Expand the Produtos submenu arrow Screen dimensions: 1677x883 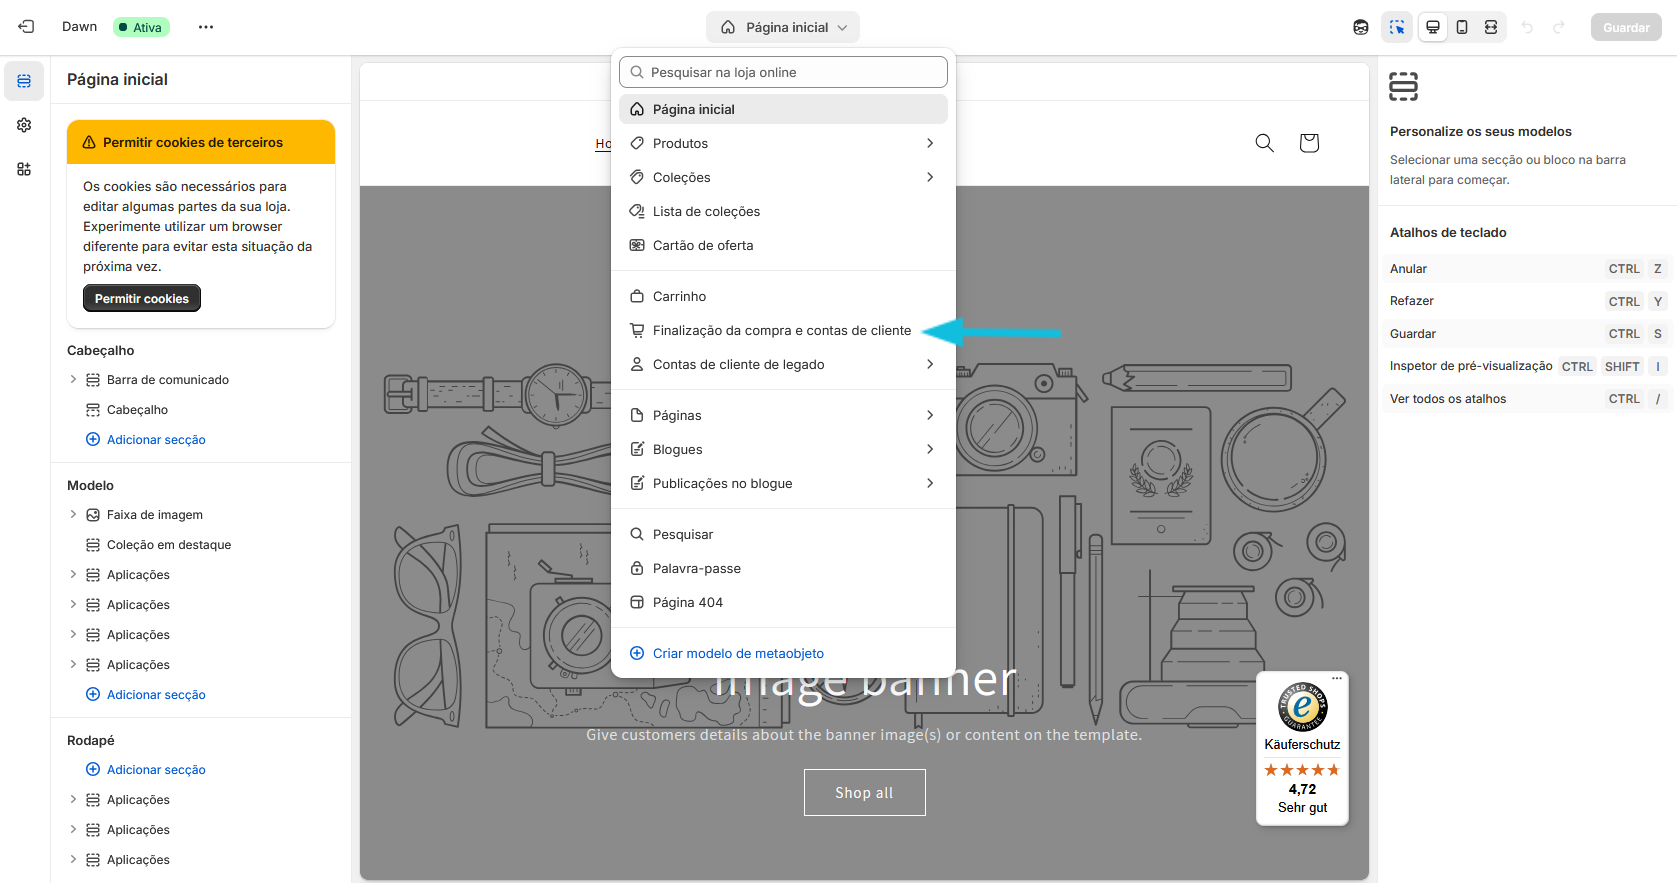pyautogui.click(x=930, y=143)
